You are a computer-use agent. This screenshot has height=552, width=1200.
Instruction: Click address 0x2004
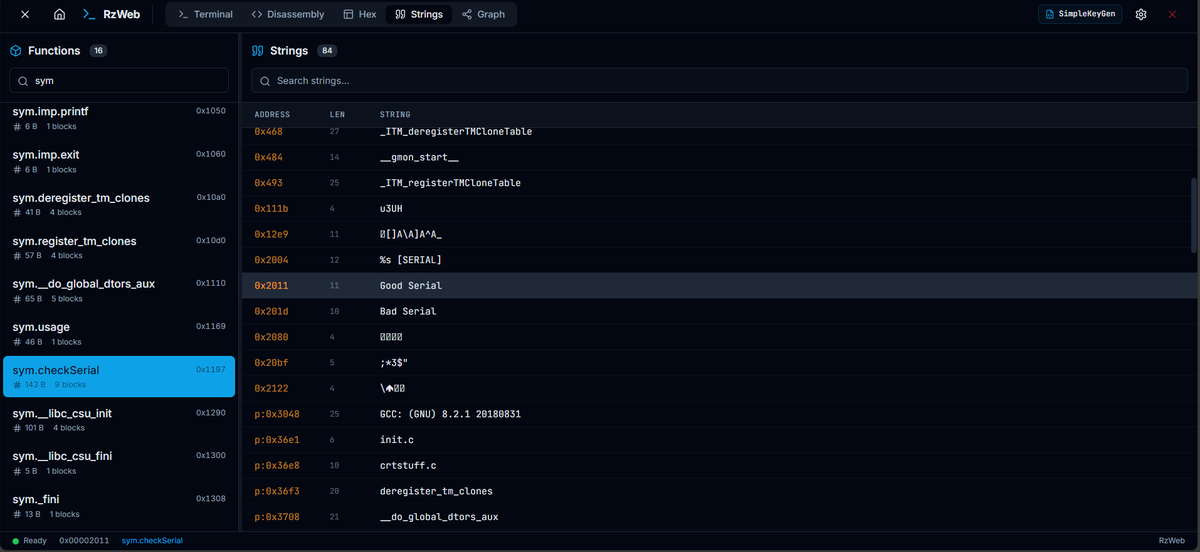point(271,260)
